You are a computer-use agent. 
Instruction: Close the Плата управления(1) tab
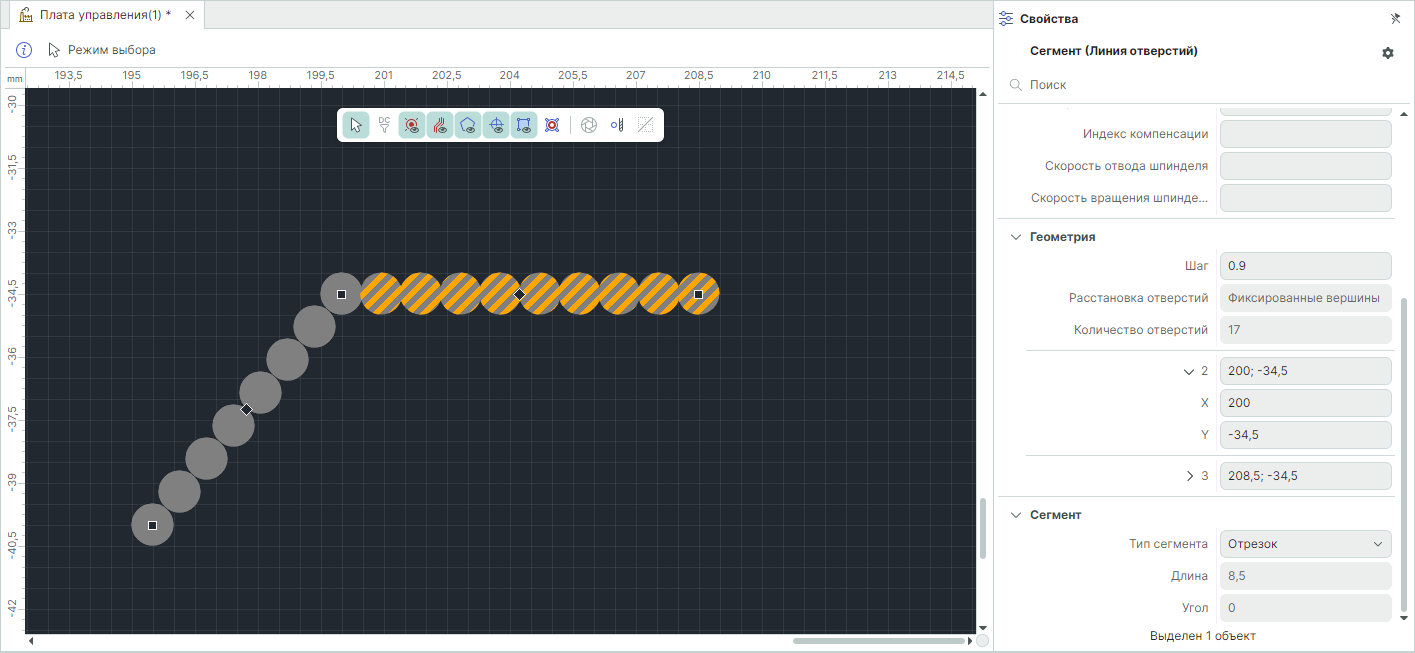(x=190, y=15)
